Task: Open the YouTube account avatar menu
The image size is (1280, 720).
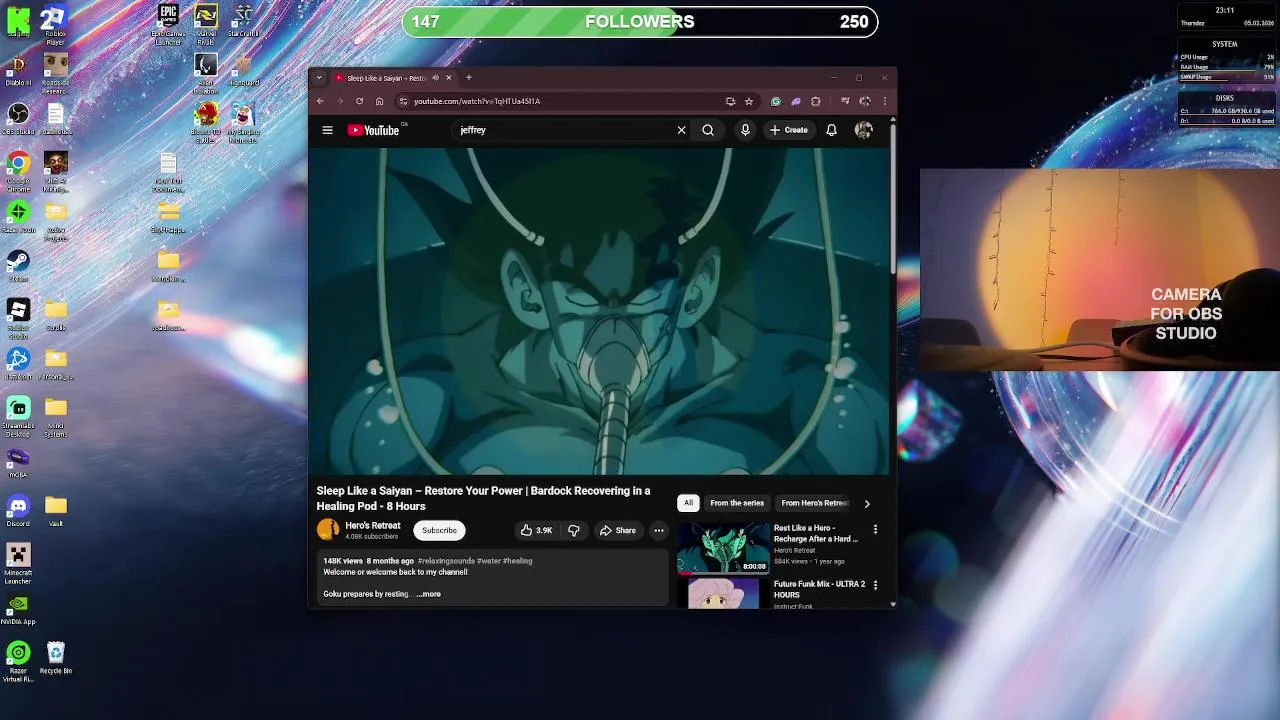Action: [864, 130]
